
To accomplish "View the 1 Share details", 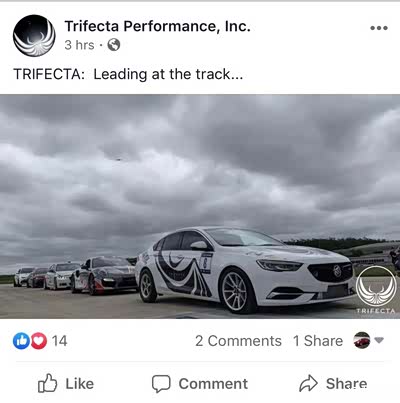I will point(318,341).
